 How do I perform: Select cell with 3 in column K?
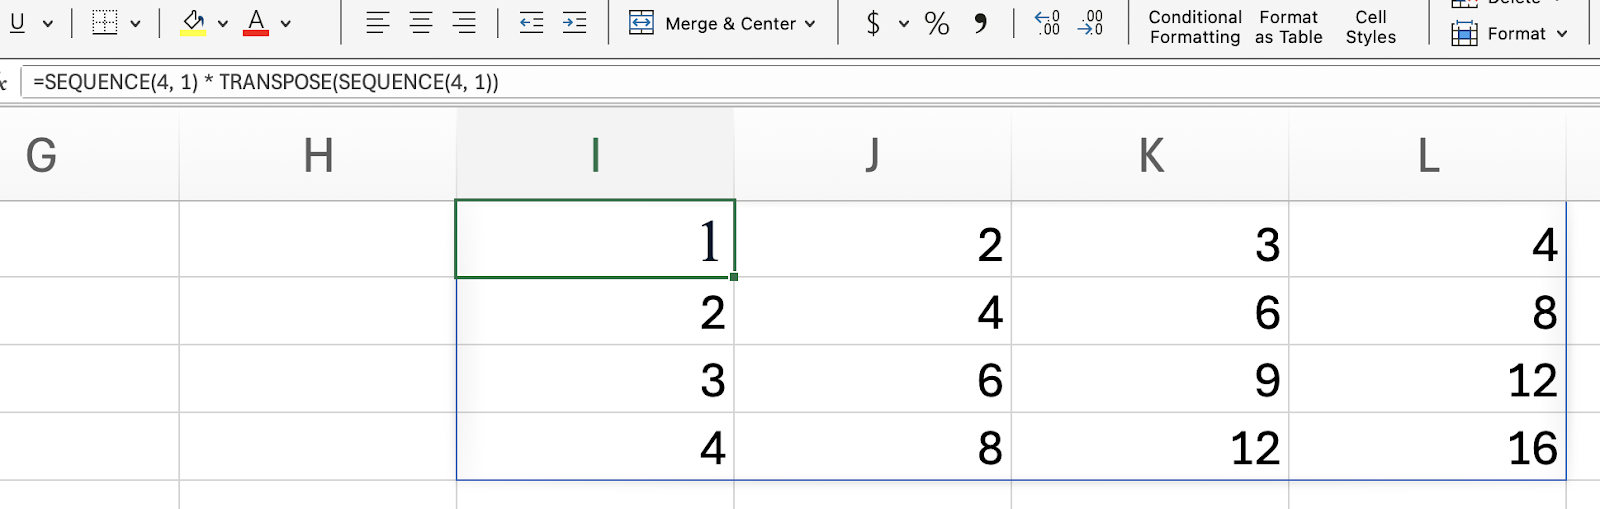tap(1150, 239)
